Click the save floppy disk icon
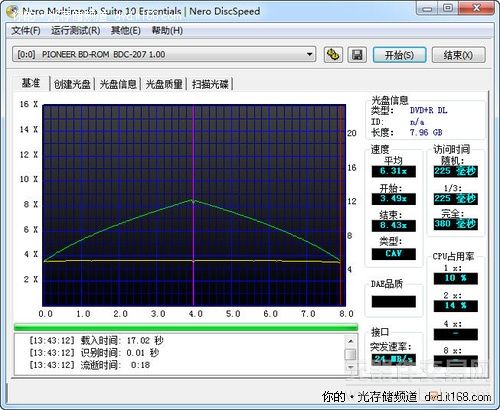 [357, 55]
